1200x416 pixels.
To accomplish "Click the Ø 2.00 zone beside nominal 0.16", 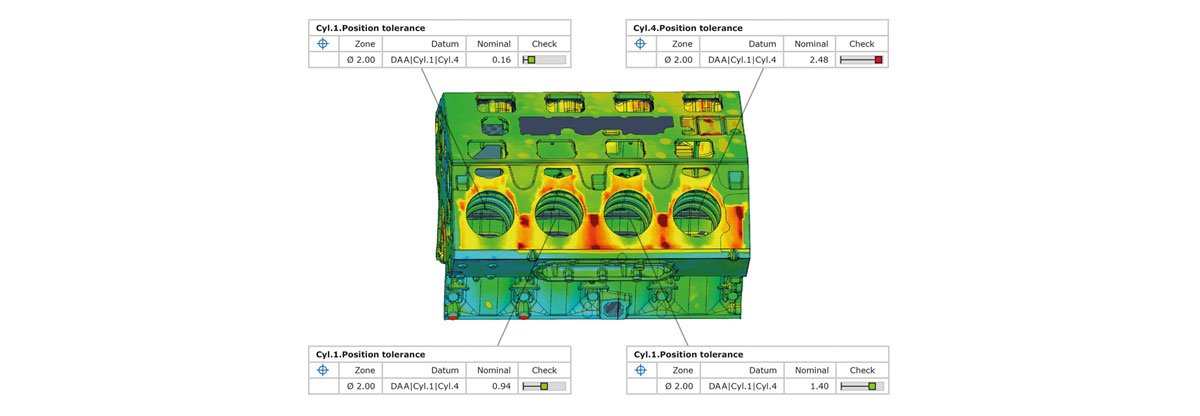I will [x=362, y=60].
